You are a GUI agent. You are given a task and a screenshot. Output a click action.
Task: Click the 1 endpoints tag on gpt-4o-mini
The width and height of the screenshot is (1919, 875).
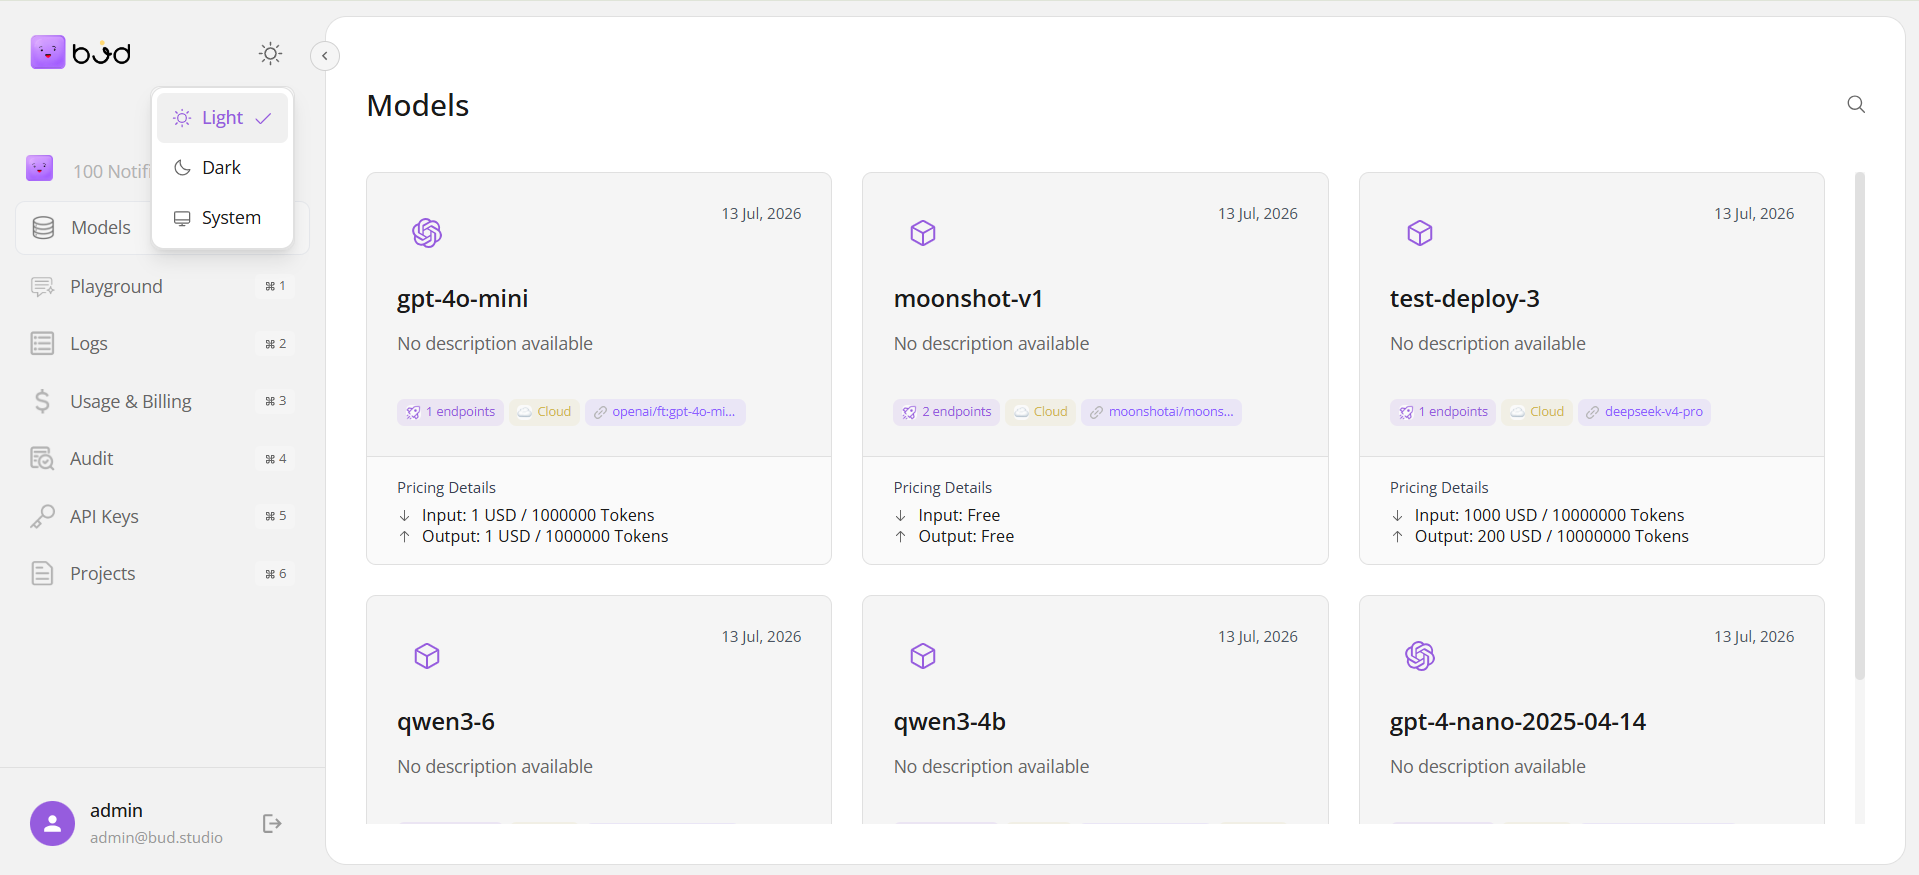click(450, 412)
